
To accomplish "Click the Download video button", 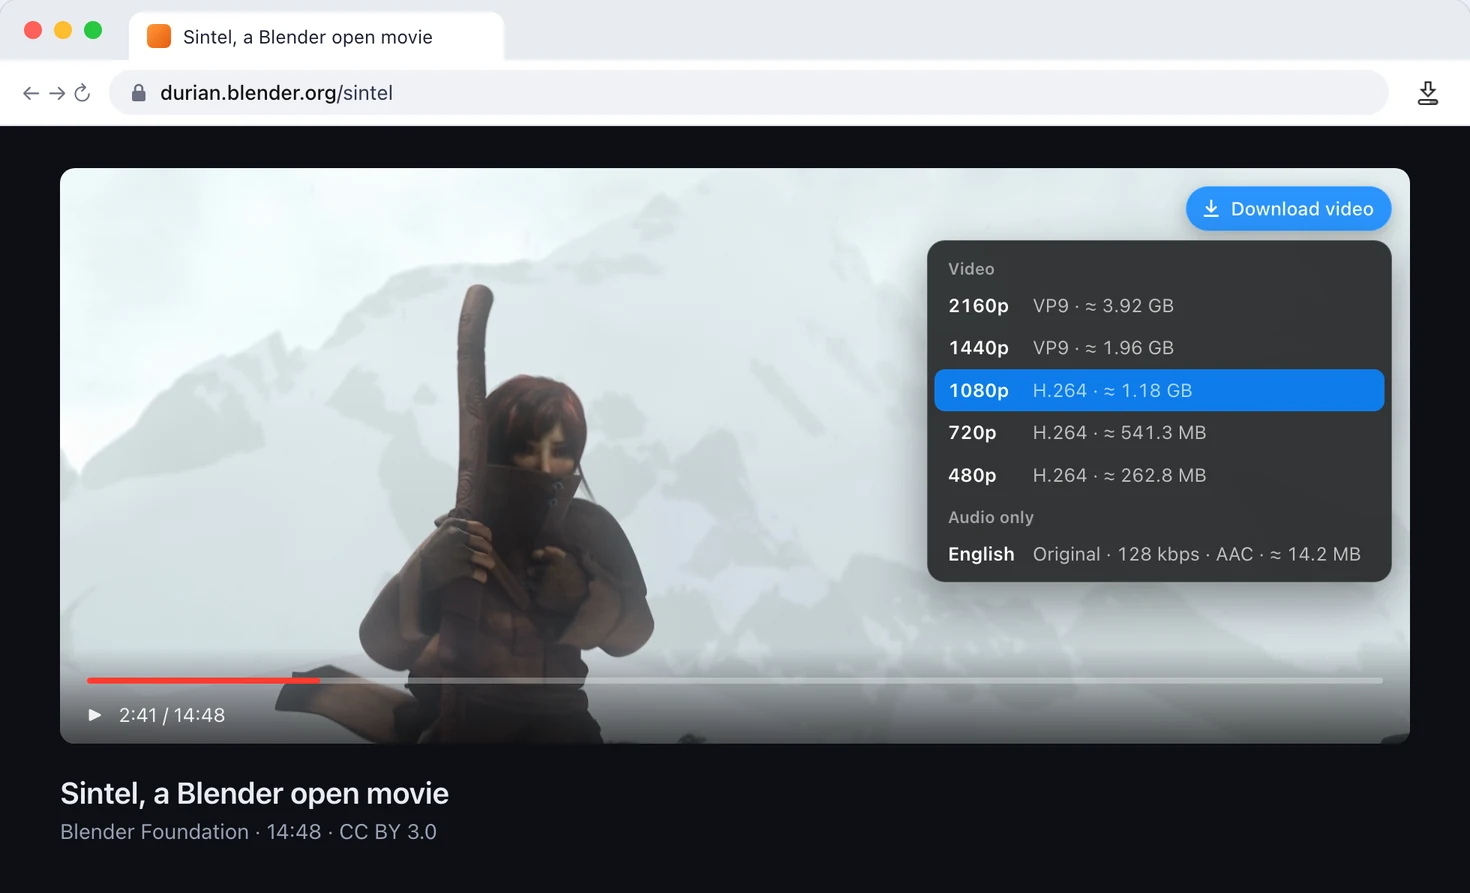I will [x=1288, y=209].
